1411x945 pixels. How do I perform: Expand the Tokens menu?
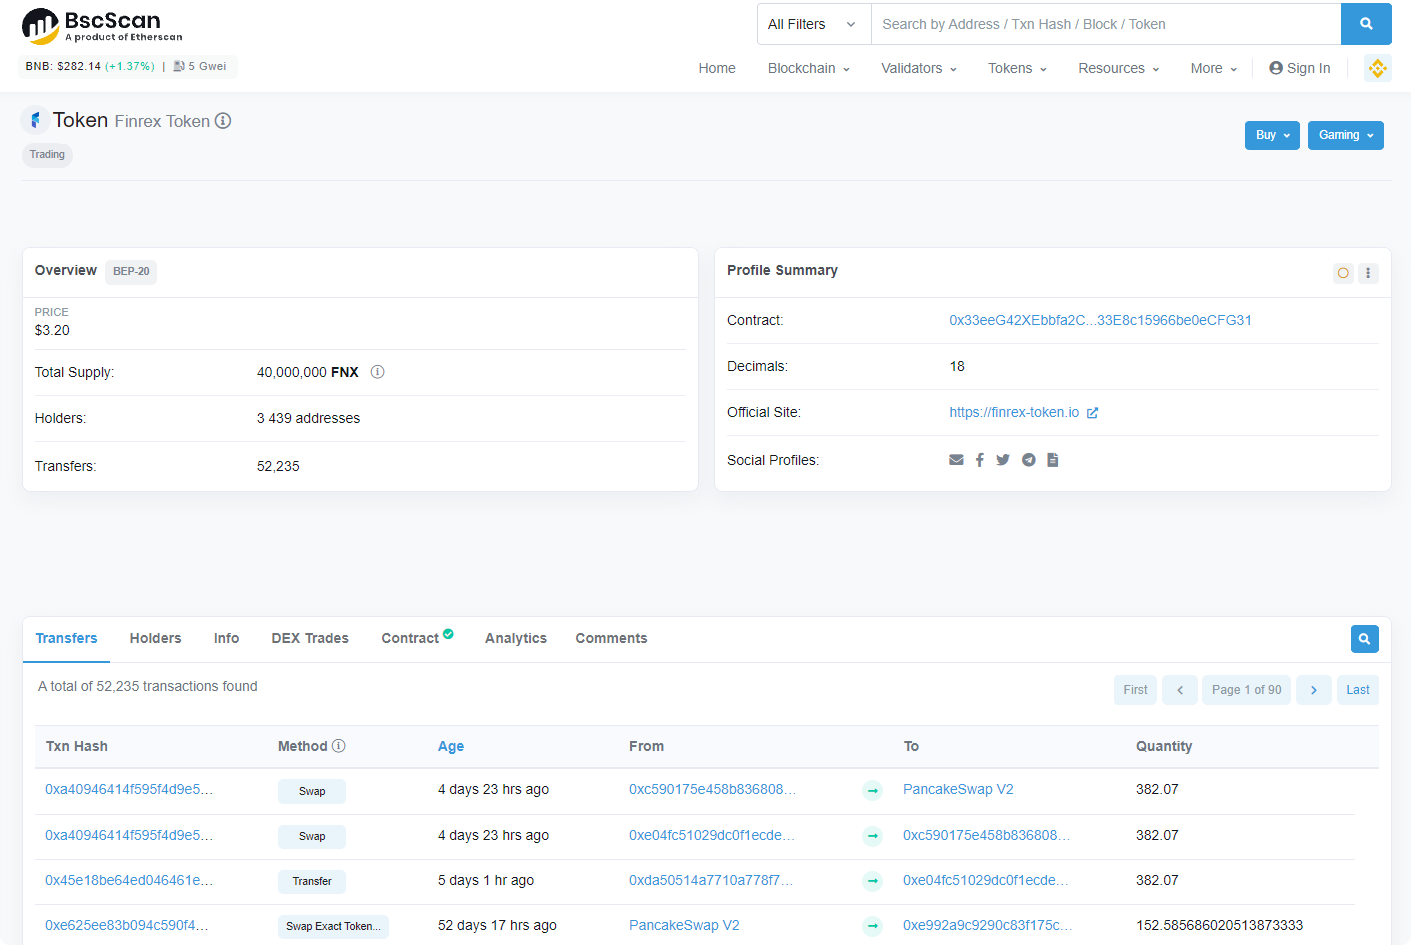pos(1018,68)
